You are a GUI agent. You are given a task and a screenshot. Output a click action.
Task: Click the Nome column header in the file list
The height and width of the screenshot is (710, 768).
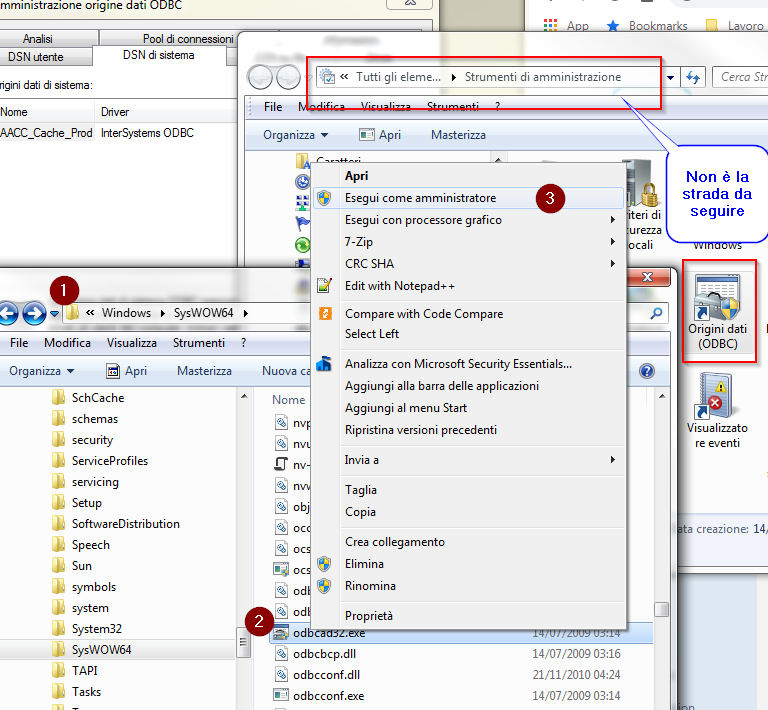(288, 400)
